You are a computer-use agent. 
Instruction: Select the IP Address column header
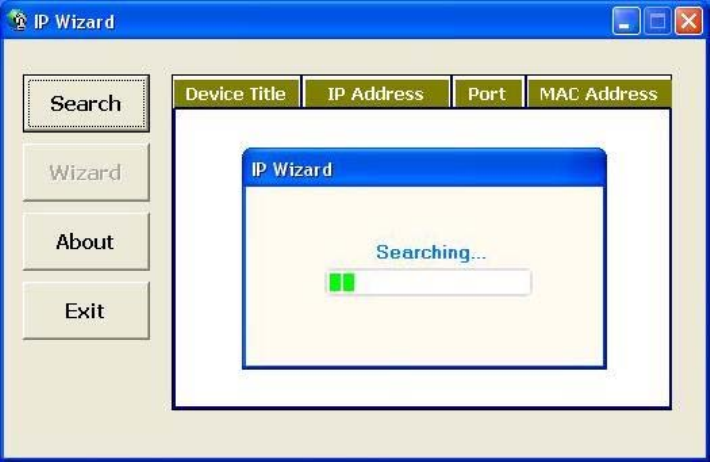[376, 94]
